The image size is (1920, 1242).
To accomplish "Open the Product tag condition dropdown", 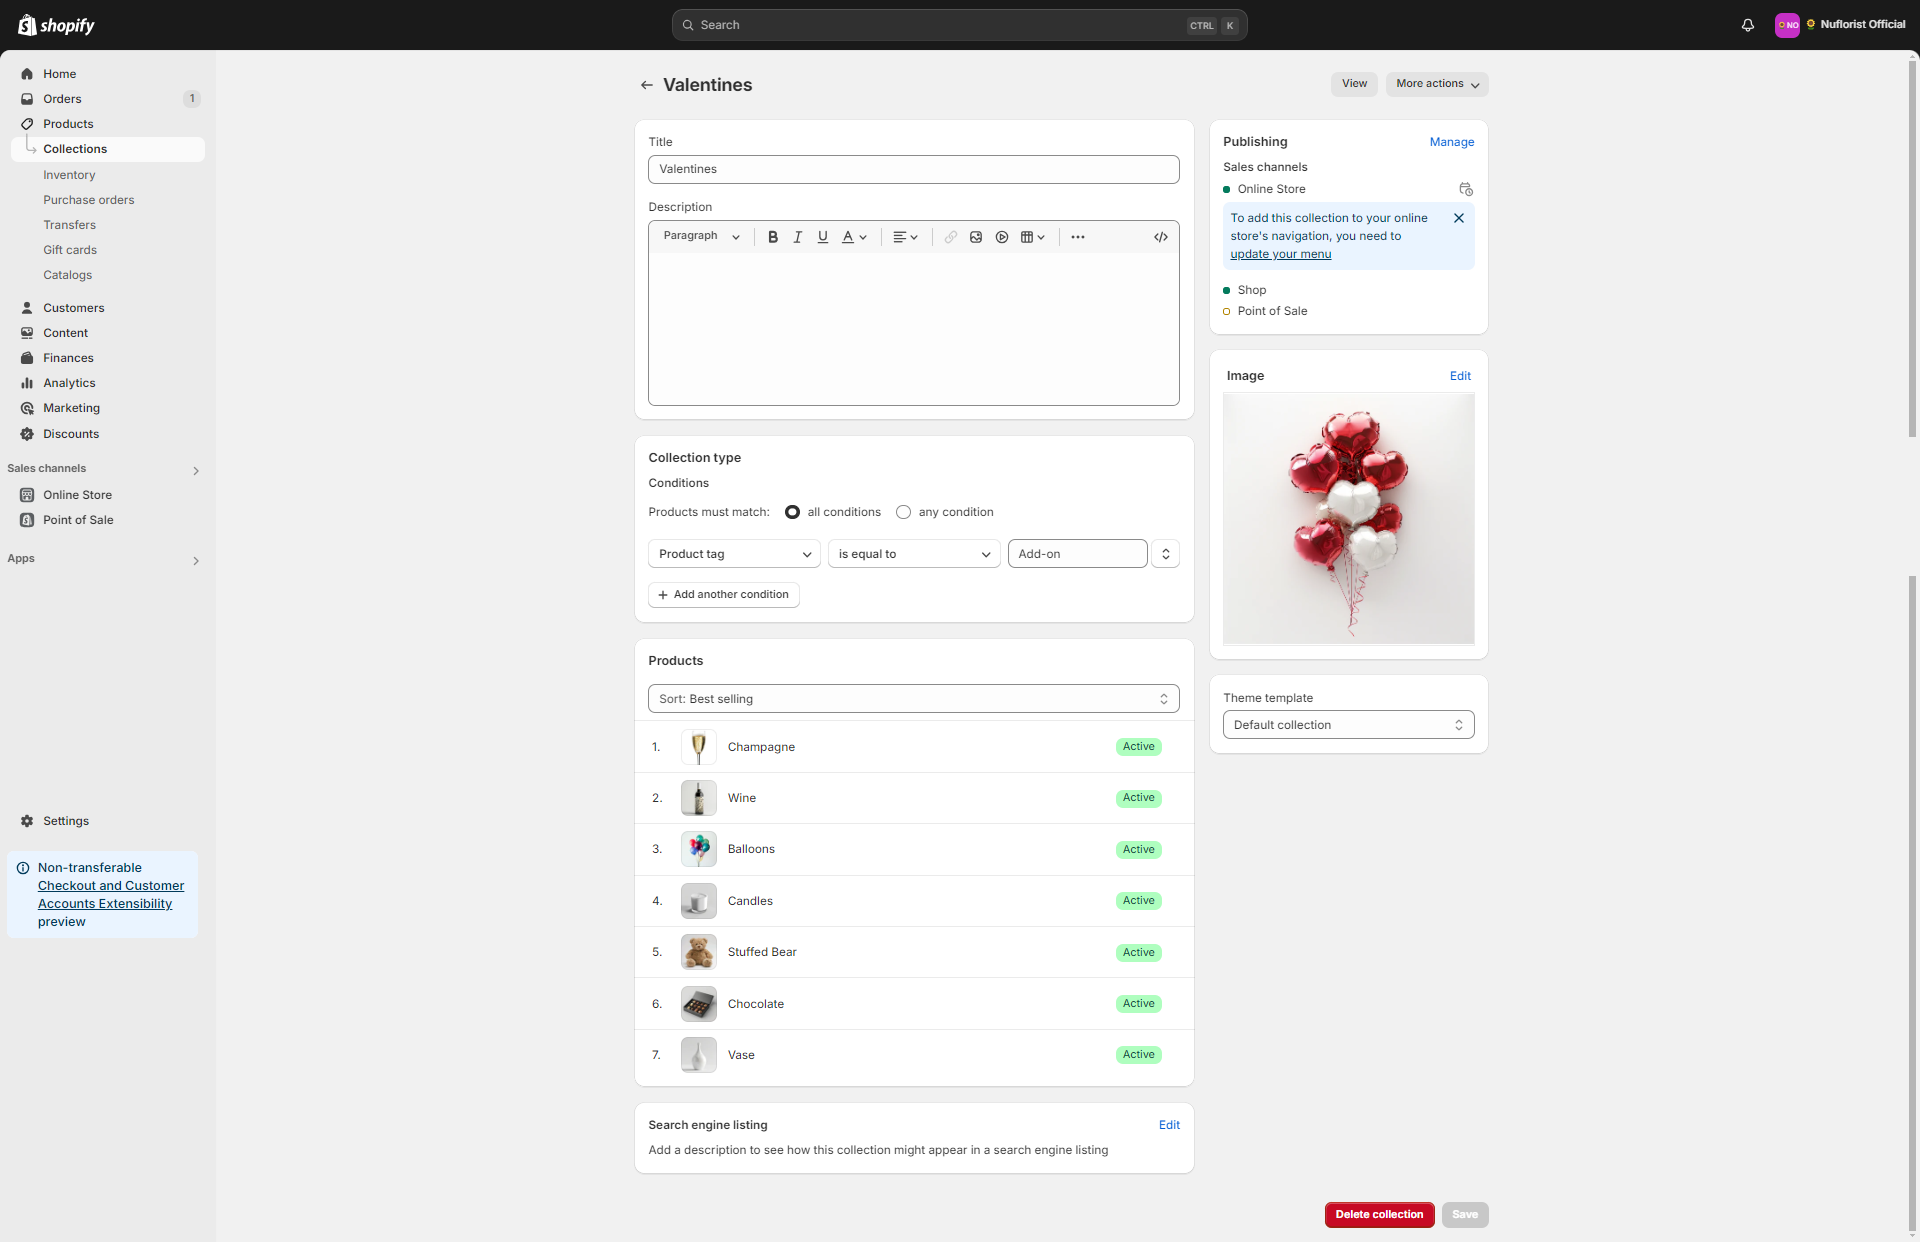I will [734, 554].
